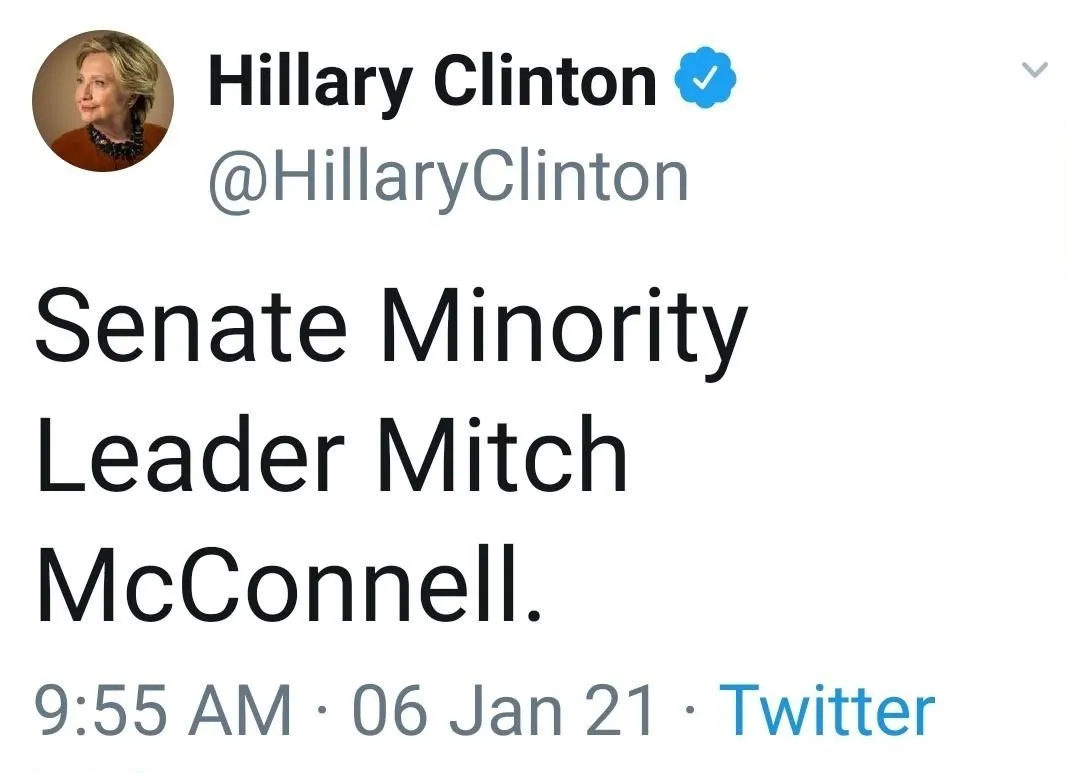This screenshot has width=1066, height=773.
Task: Click McConnell in the tweet text
Action: [x=288, y=585]
